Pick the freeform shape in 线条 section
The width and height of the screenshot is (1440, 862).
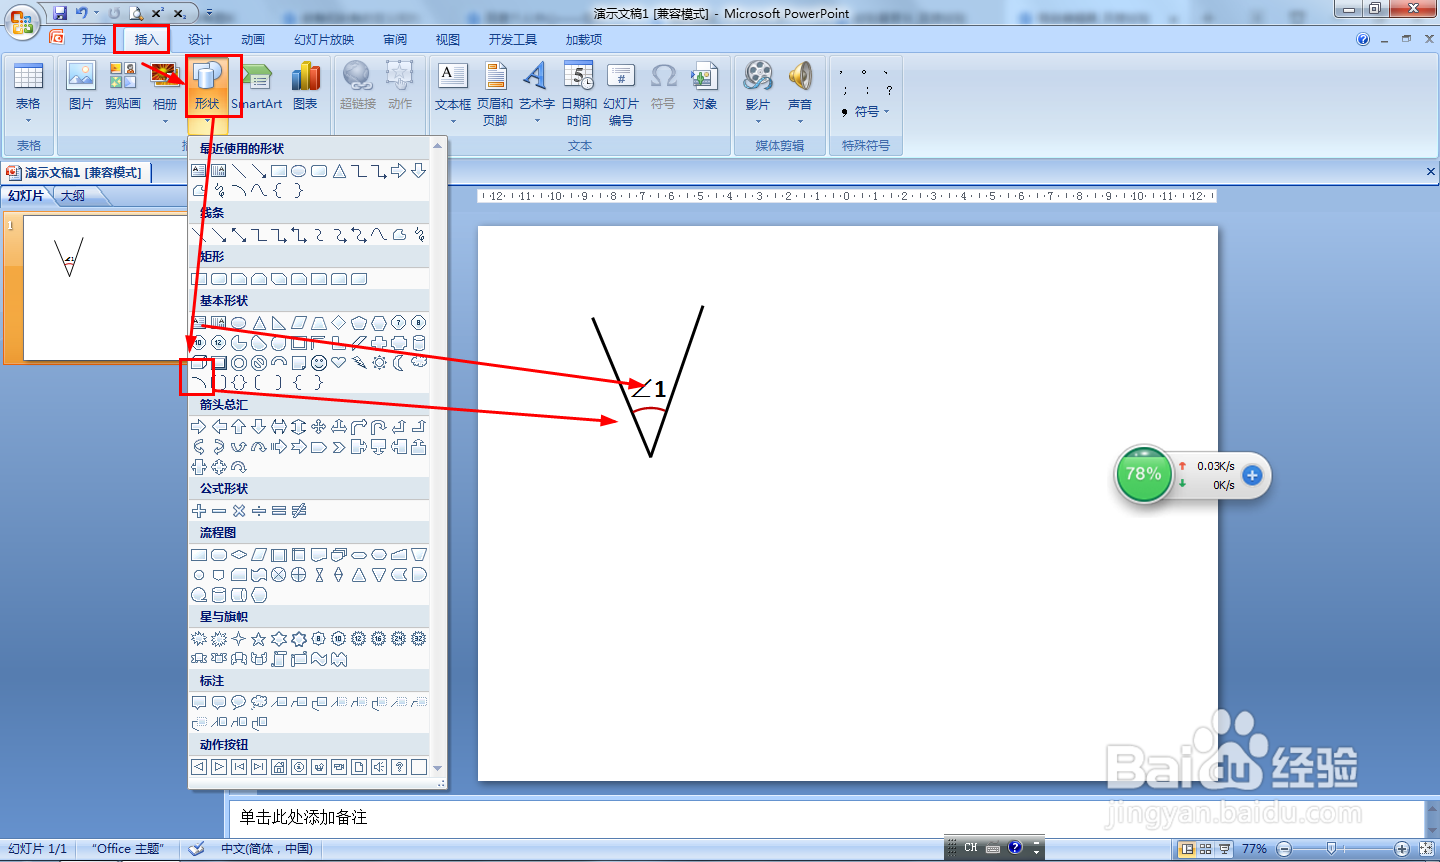(399, 234)
